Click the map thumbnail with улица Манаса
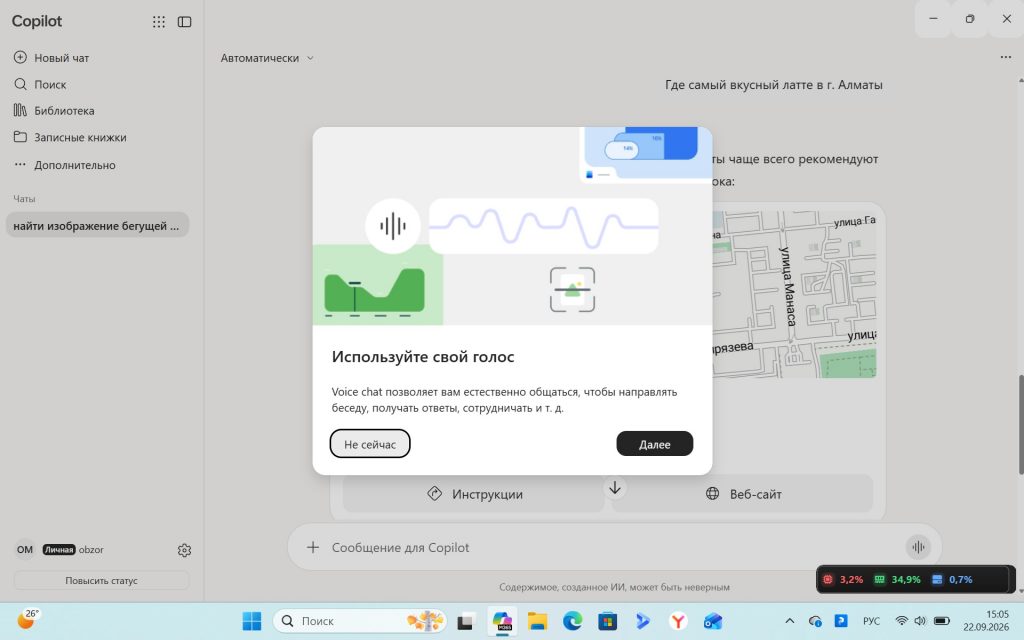1024x640 pixels. coord(794,295)
